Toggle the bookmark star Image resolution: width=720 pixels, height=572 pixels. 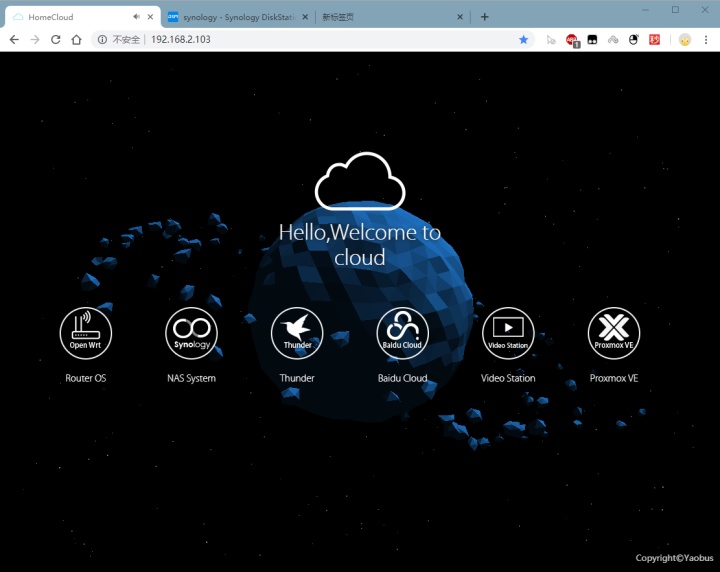pyautogui.click(x=523, y=39)
